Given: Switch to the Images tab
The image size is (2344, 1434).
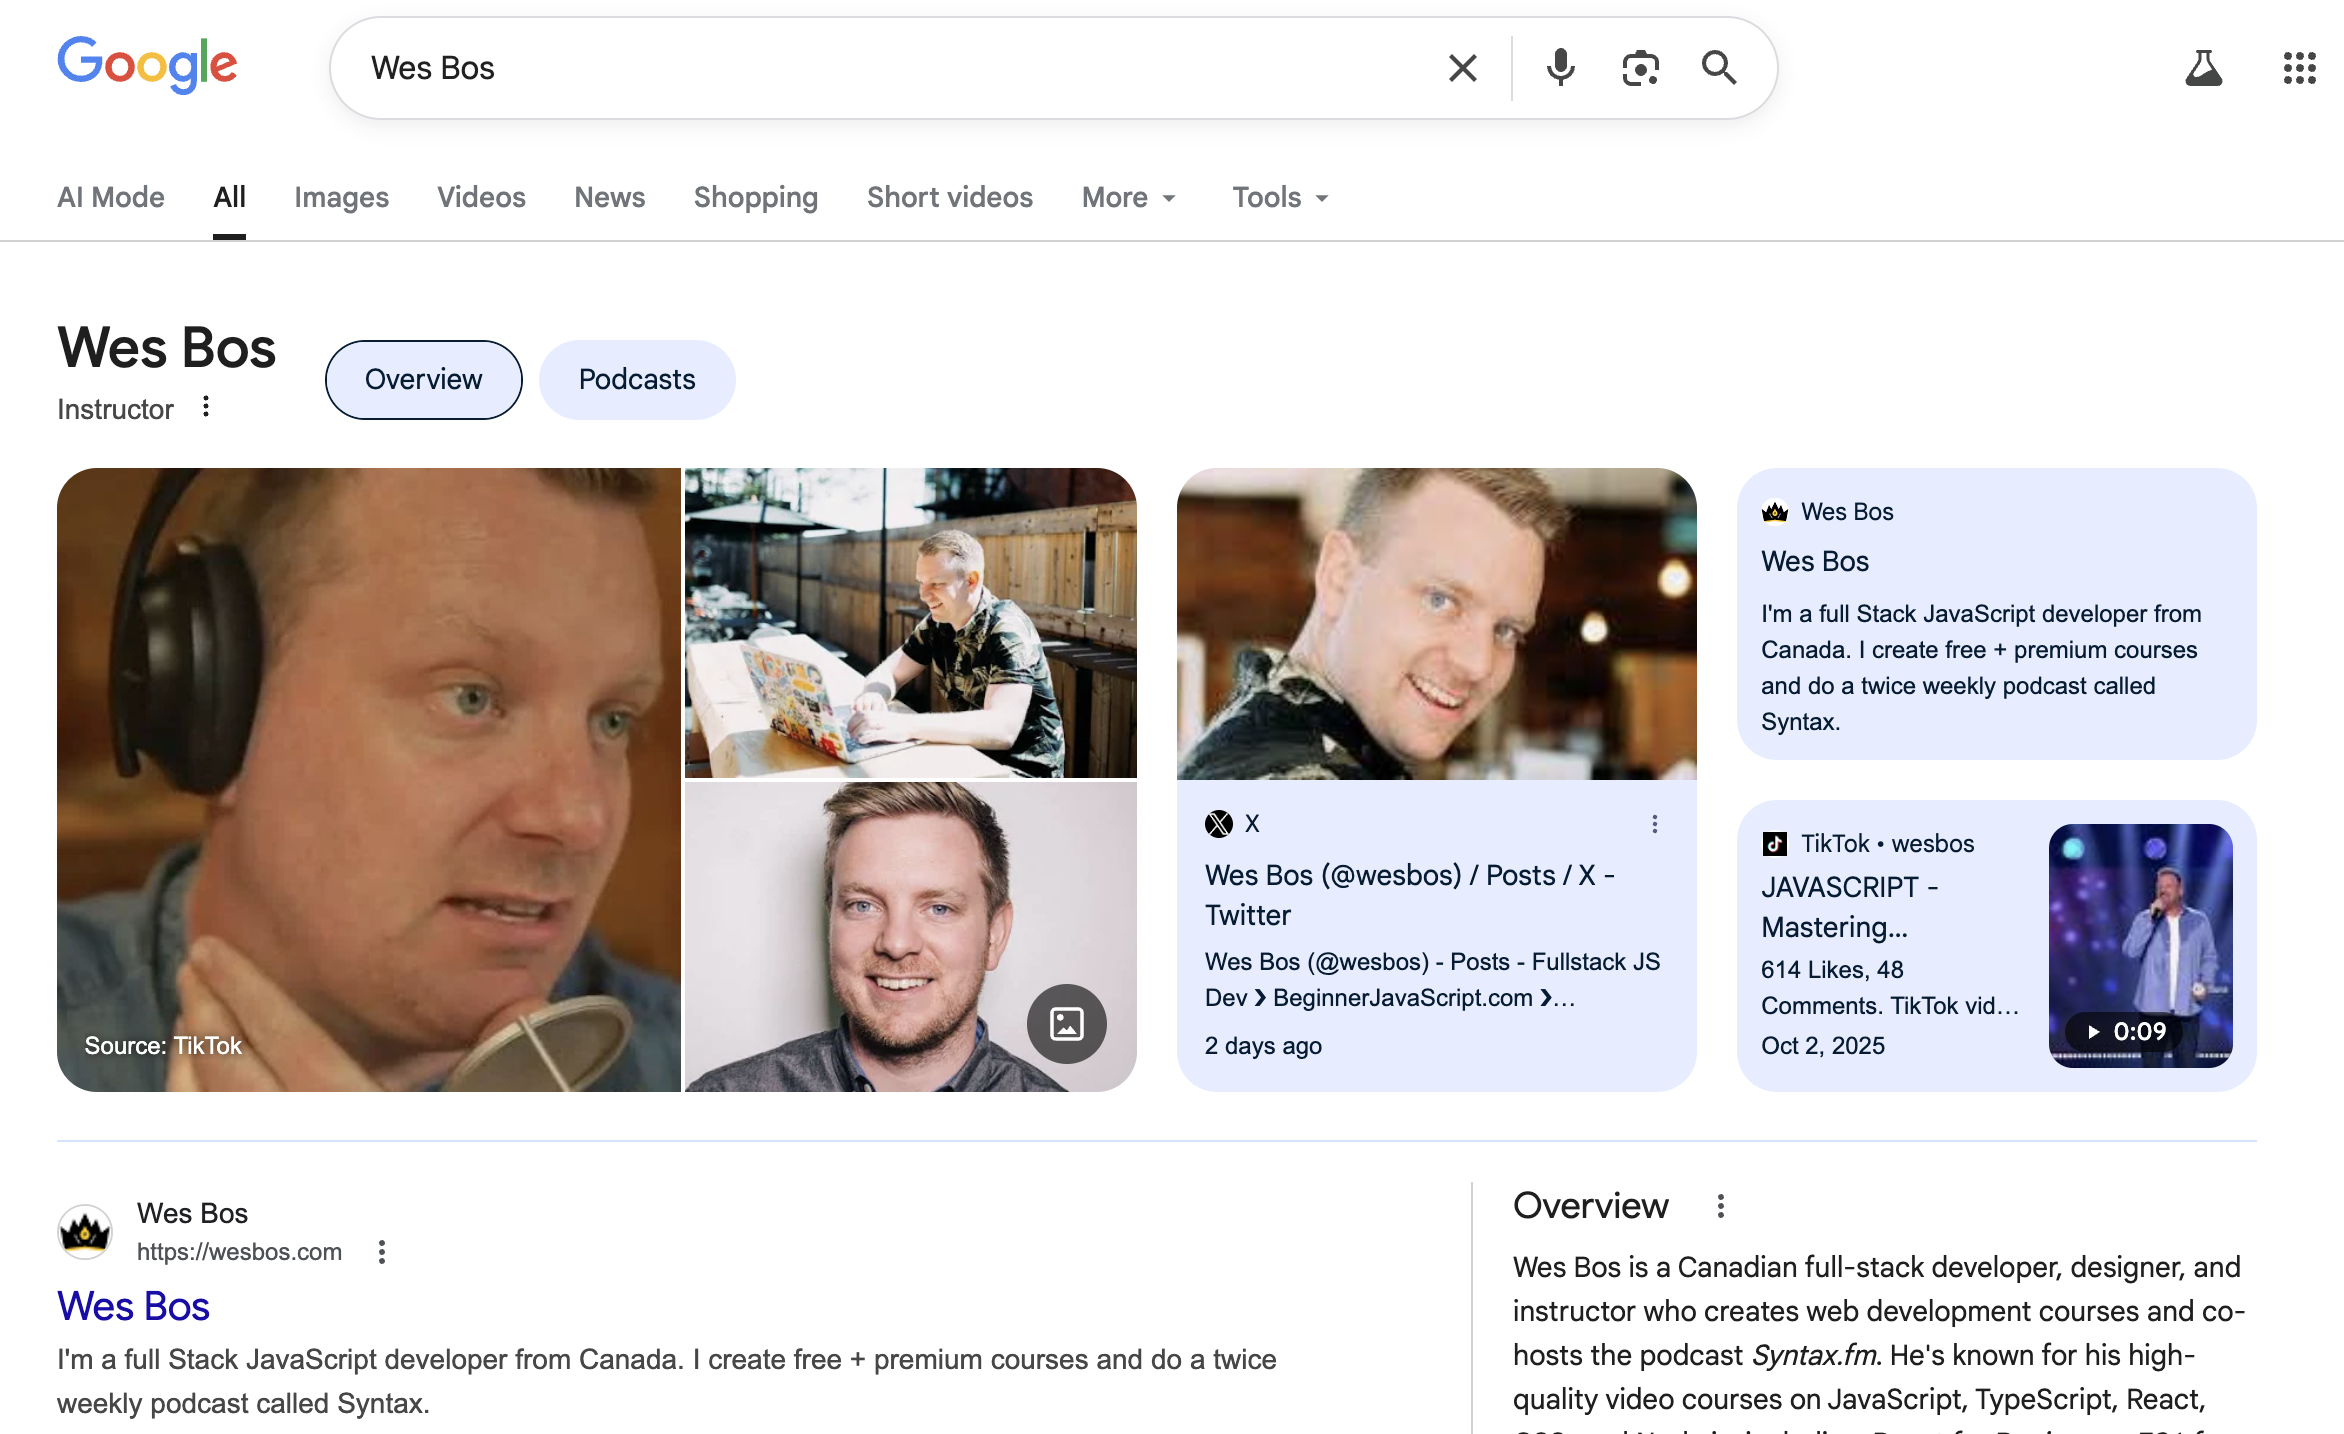Looking at the screenshot, I should click(341, 197).
